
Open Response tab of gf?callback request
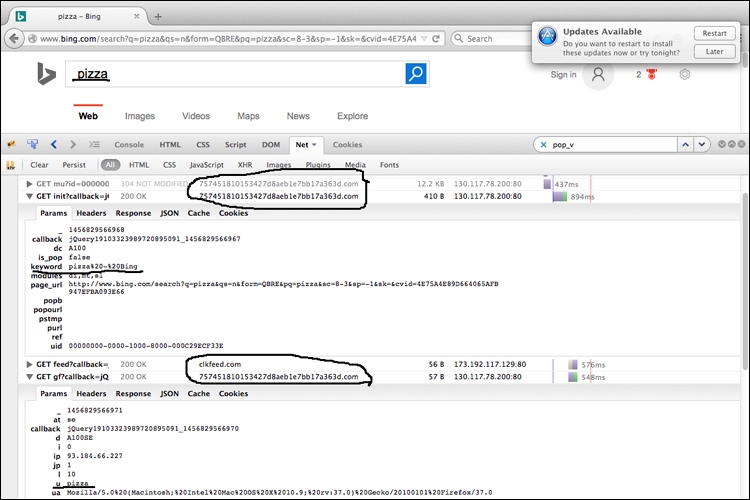pos(133,393)
